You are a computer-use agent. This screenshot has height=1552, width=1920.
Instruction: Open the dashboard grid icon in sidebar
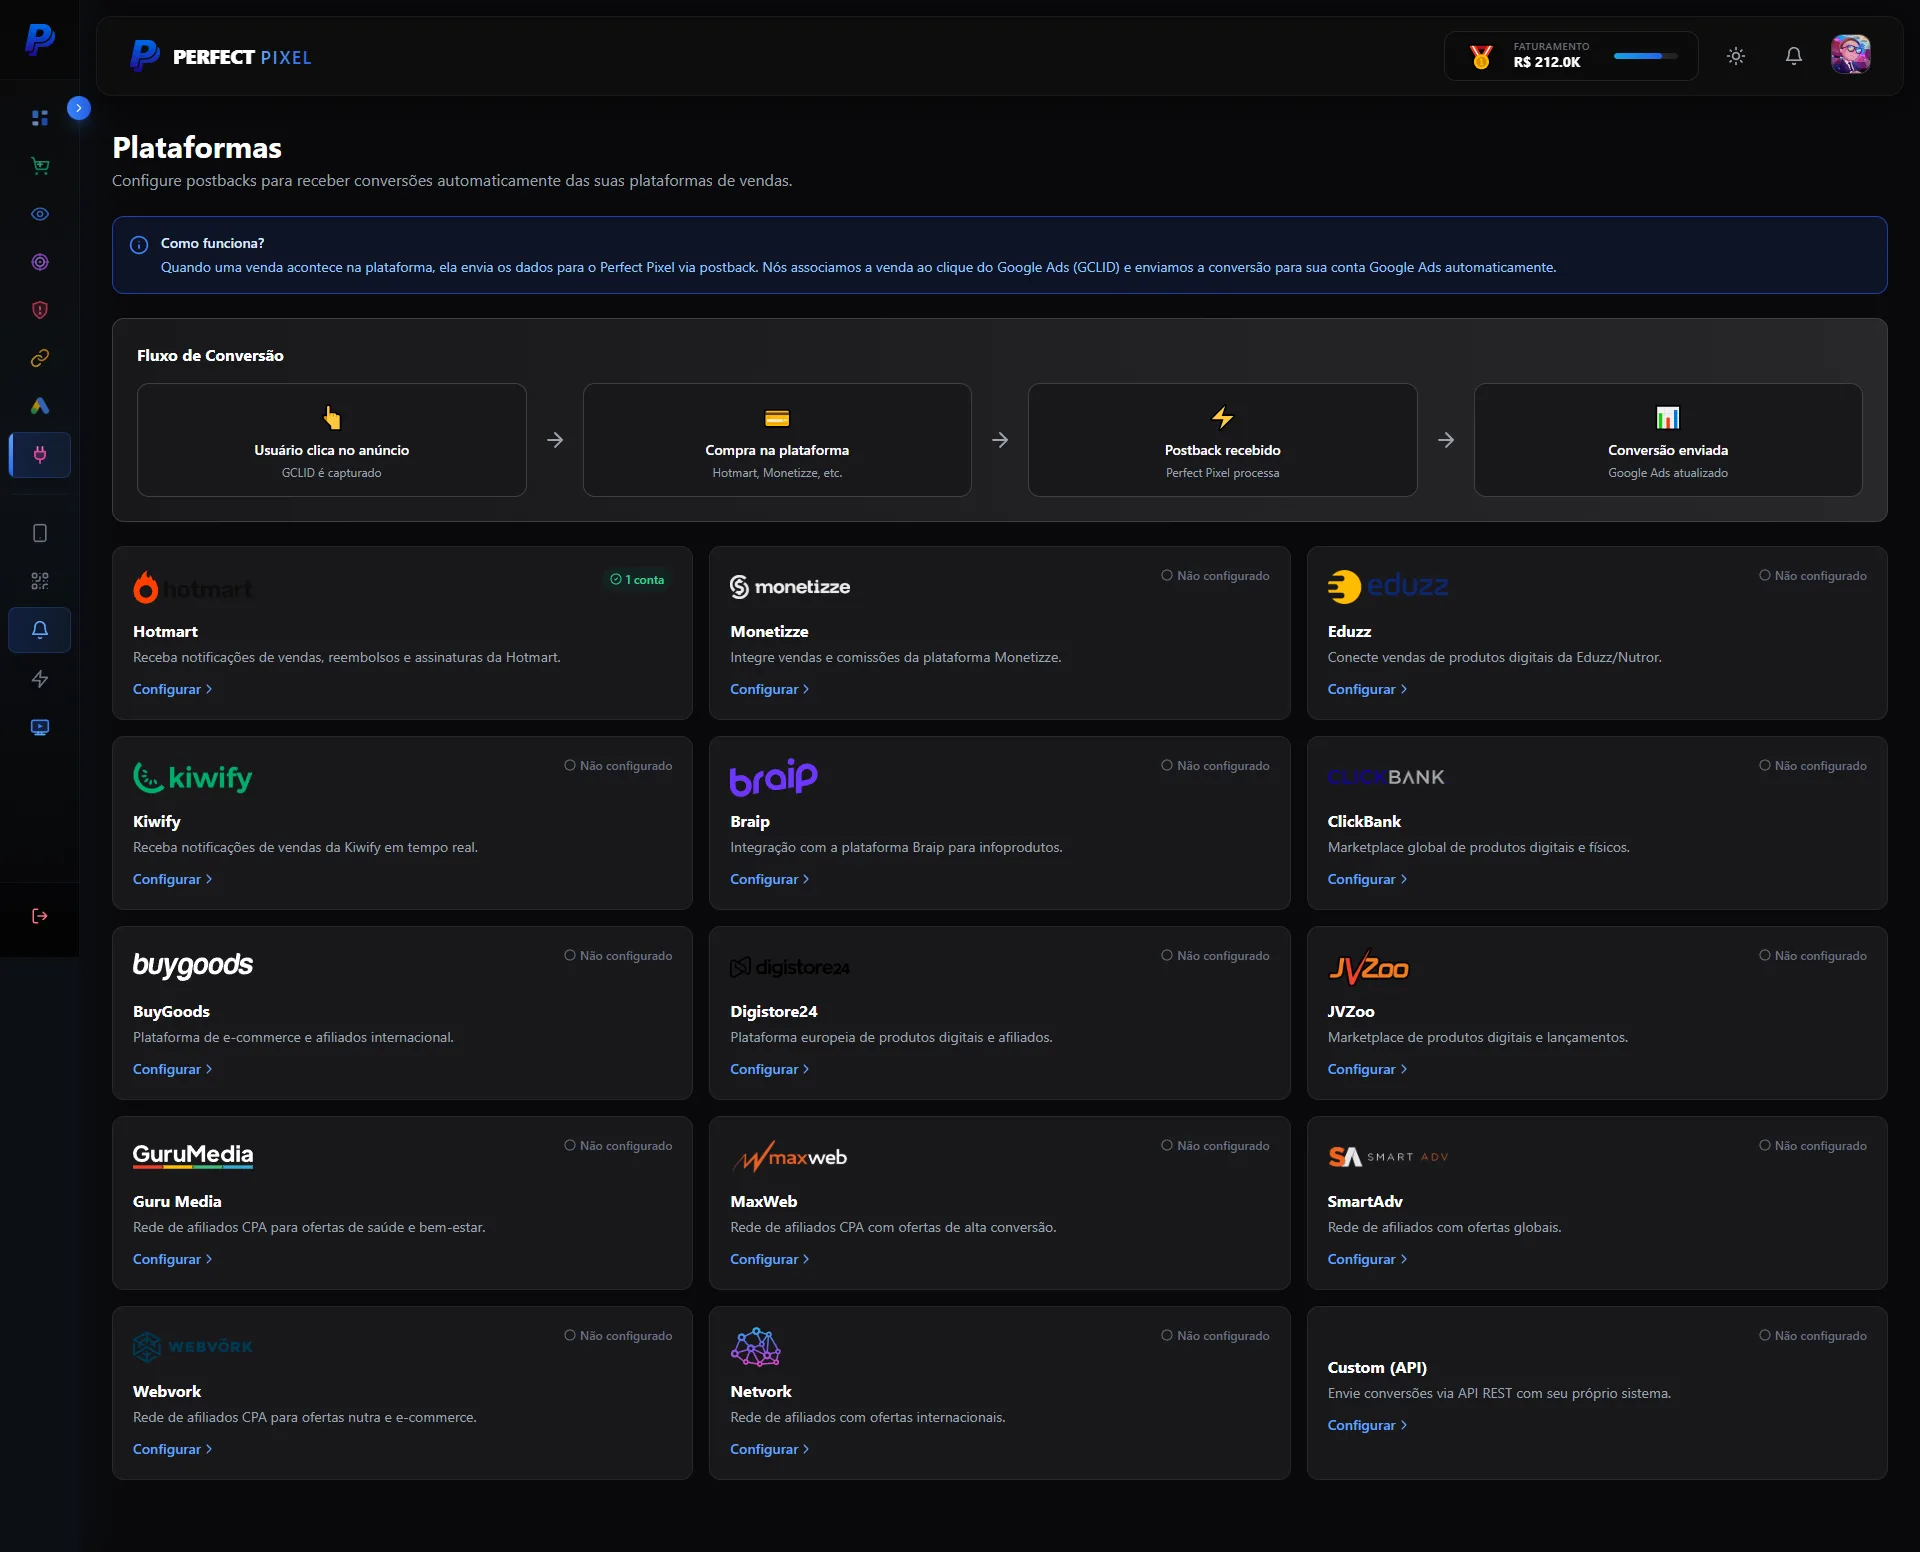[40, 118]
